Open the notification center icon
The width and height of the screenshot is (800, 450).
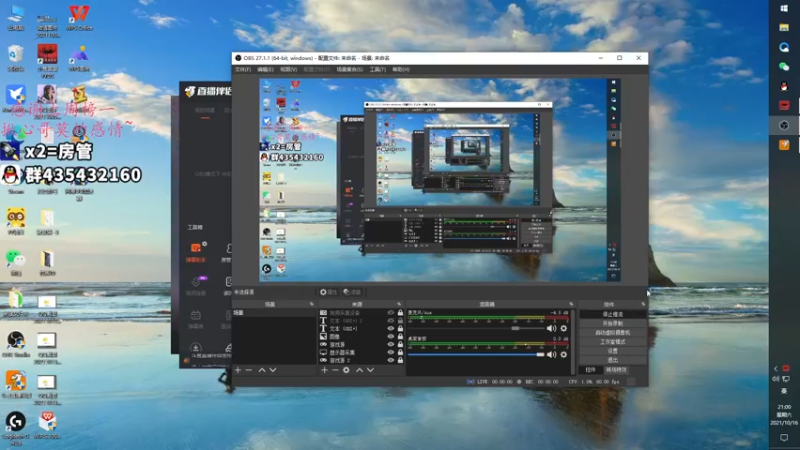click(x=784, y=437)
